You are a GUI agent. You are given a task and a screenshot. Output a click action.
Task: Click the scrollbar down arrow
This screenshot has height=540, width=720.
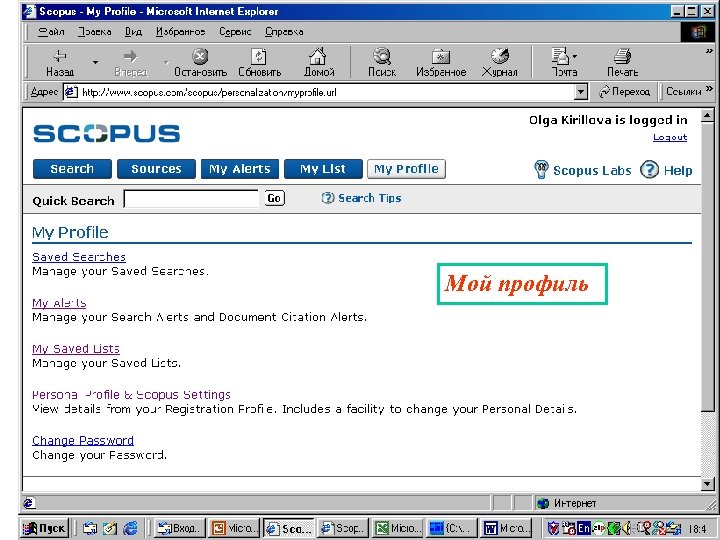tap(708, 484)
